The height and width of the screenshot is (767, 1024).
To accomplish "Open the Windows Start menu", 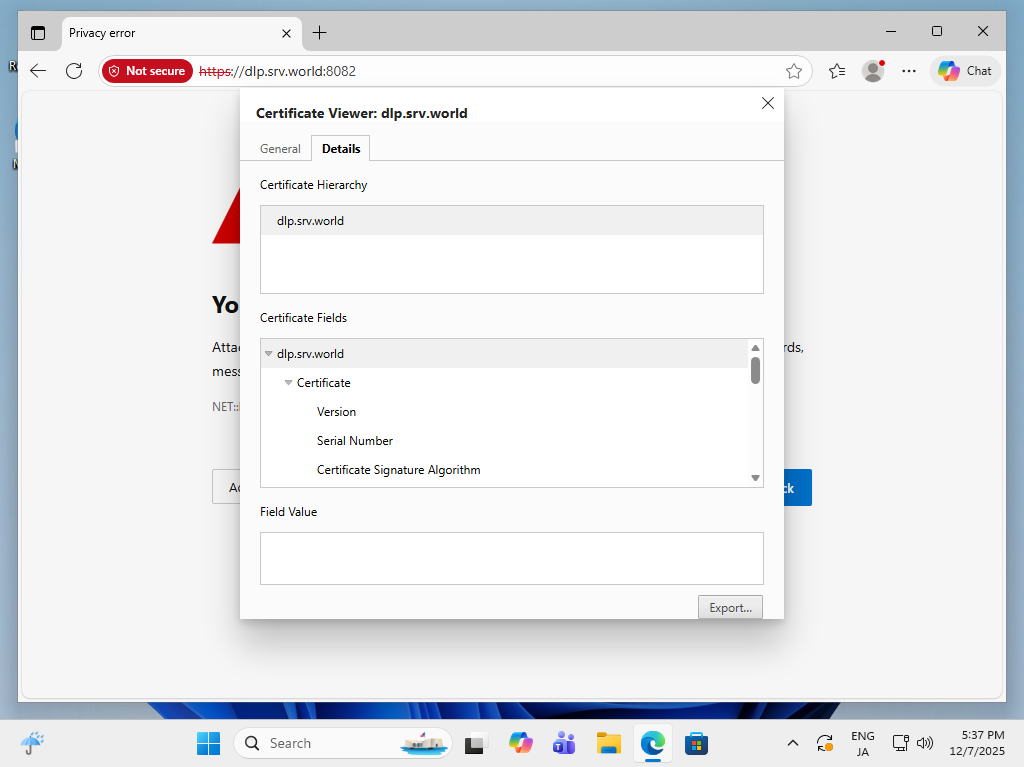I will pyautogui.click(x=208, y=743).
